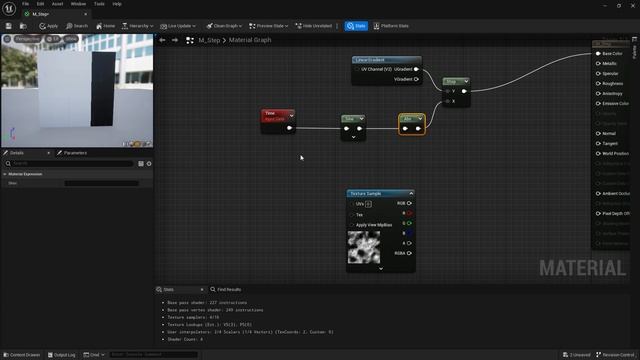Open the Edit menu
The width and height of the screenshot is (640, 360).
point(40,4)
